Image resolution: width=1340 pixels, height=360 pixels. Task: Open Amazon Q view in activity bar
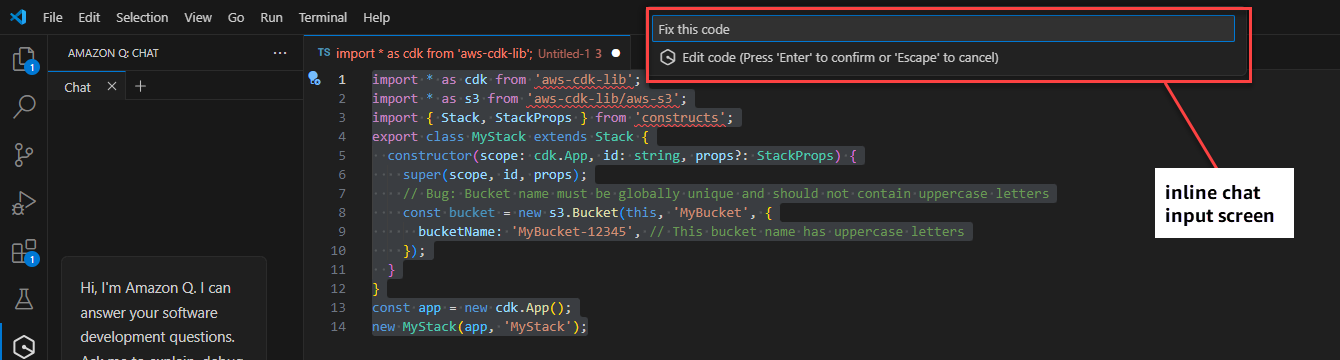[23, 346]
